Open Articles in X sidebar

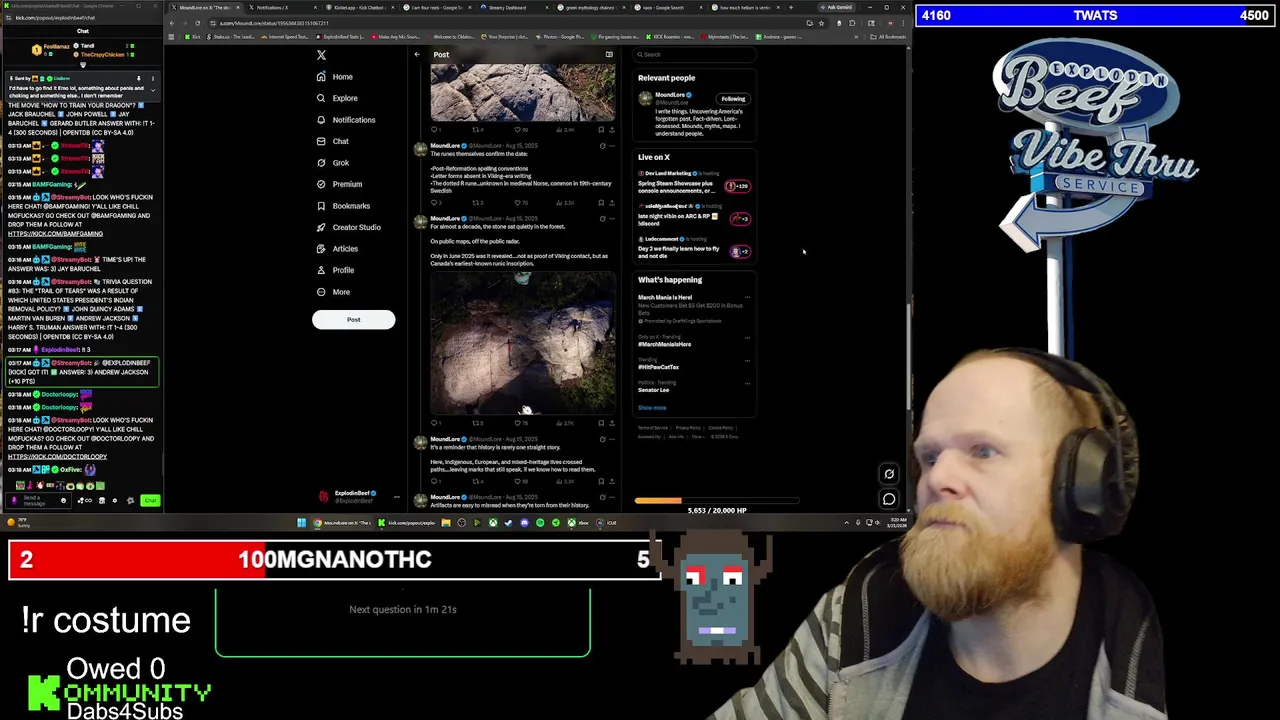[x=337, y=249]
